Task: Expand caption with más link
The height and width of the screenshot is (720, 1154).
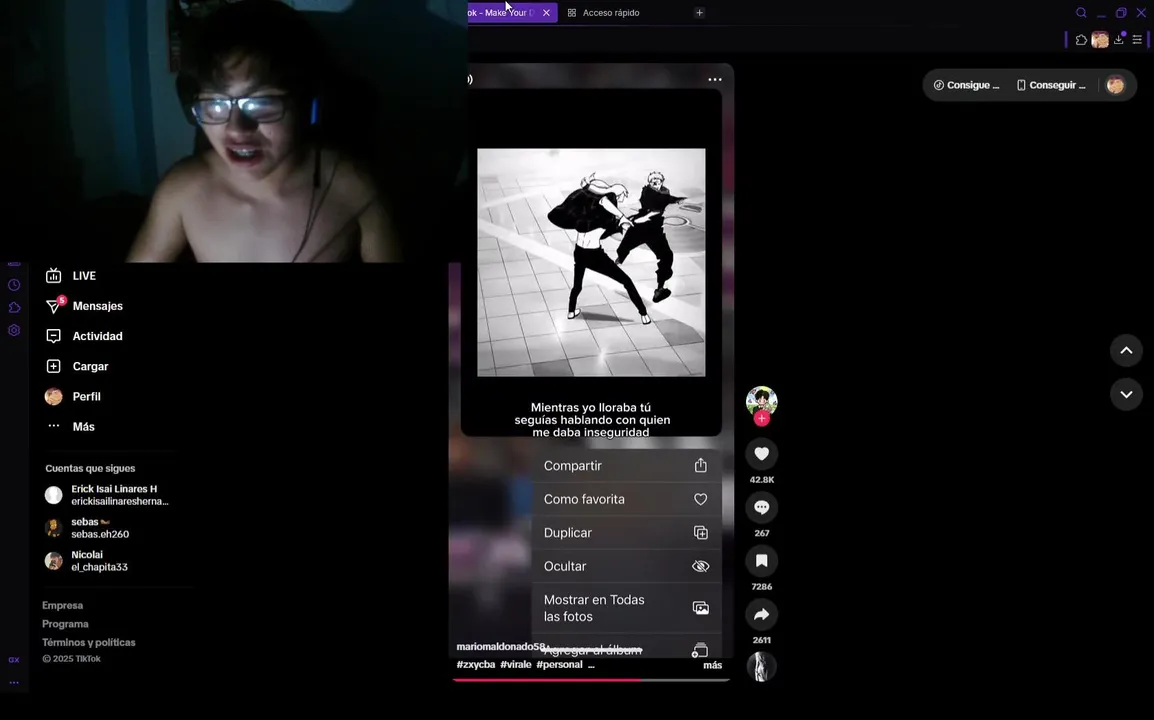Action: pyautogui.click(x=712, y=666)
